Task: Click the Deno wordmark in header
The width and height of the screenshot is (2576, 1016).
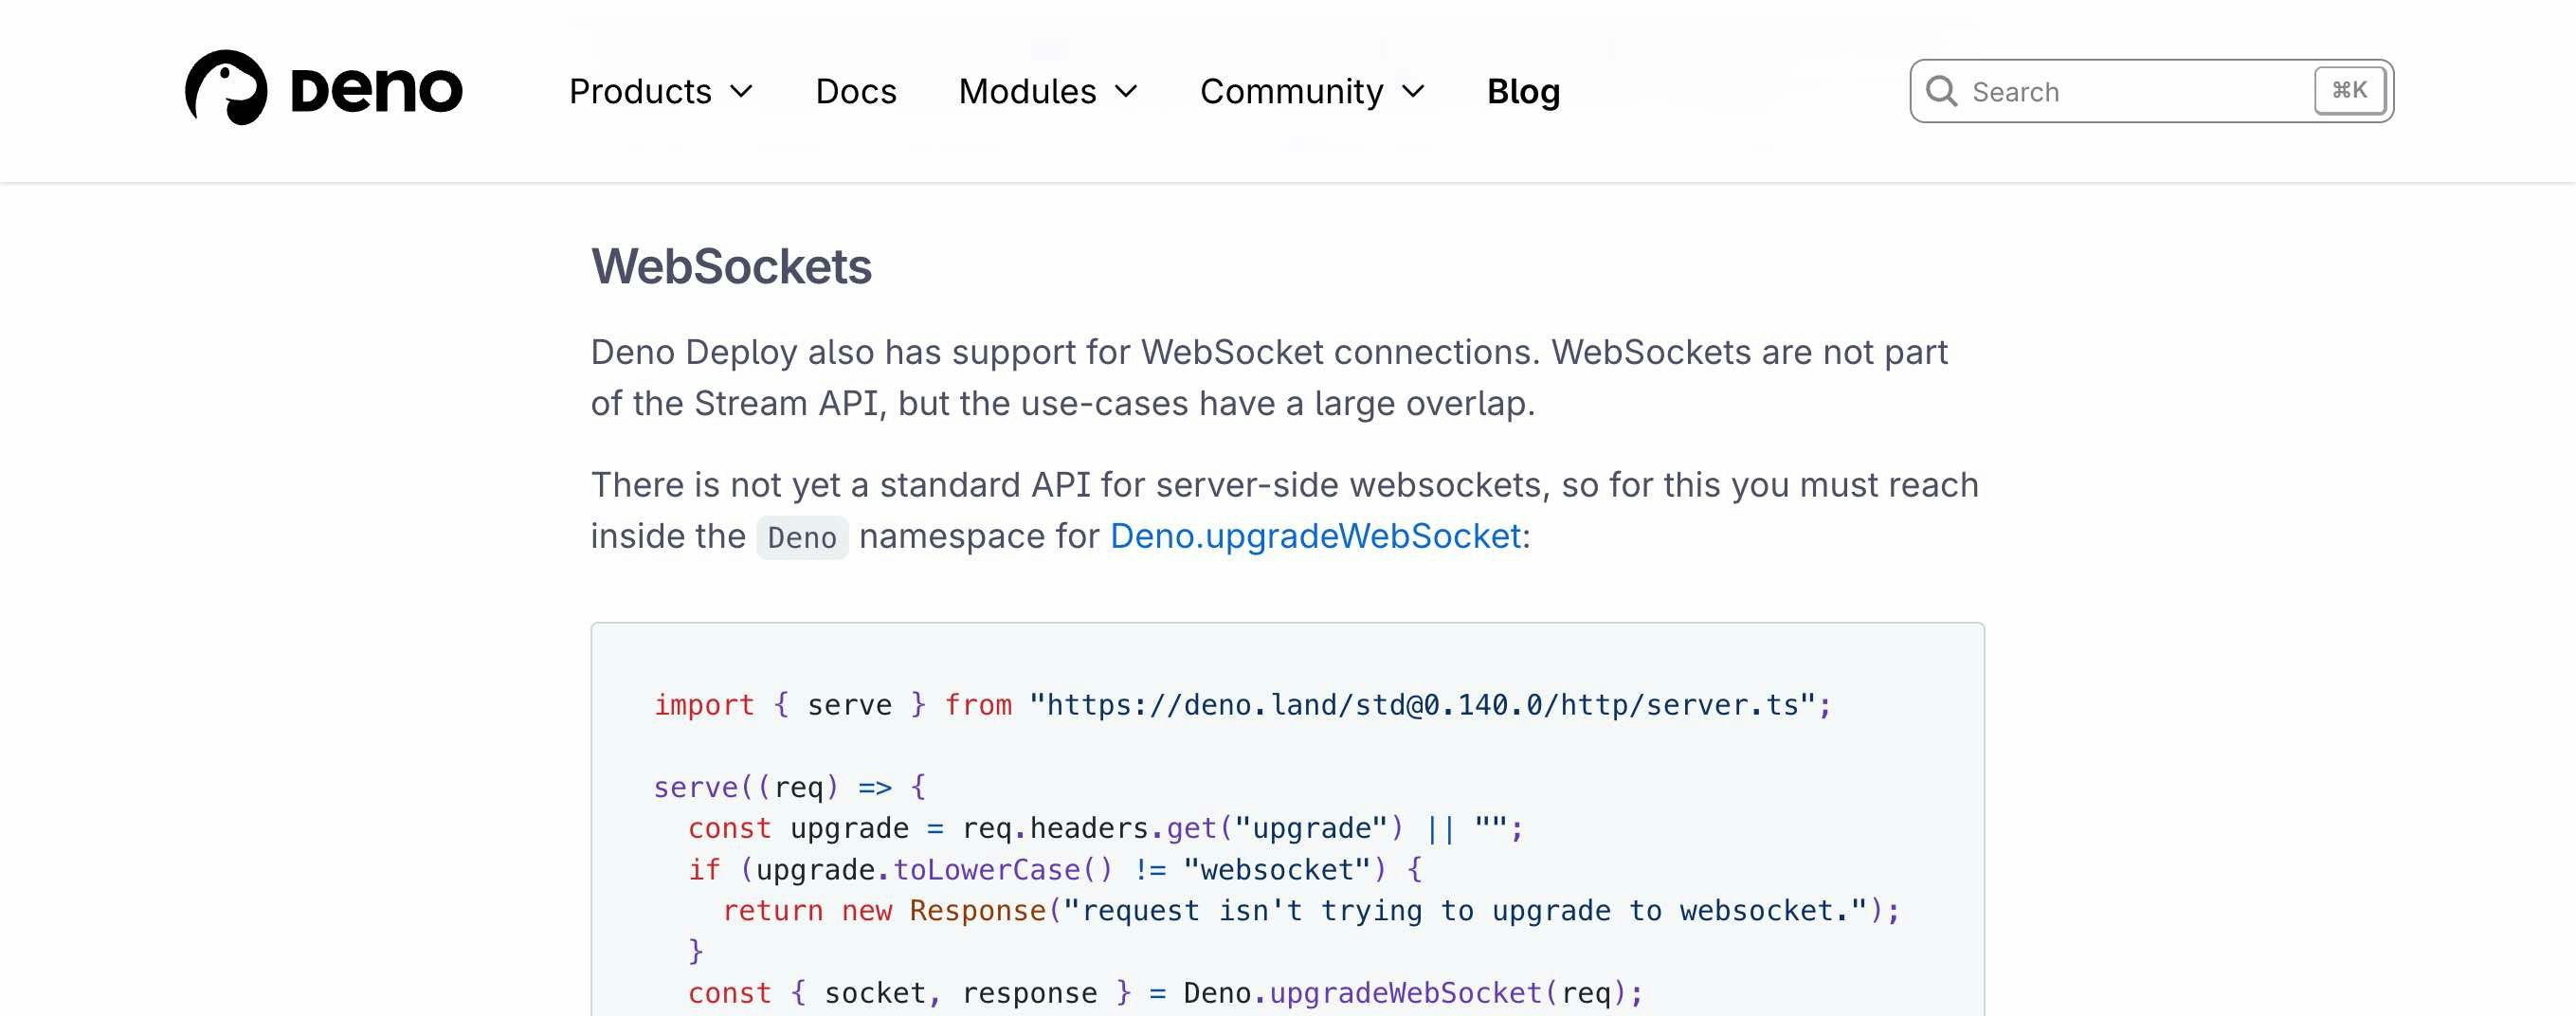Action: point(376,91)
